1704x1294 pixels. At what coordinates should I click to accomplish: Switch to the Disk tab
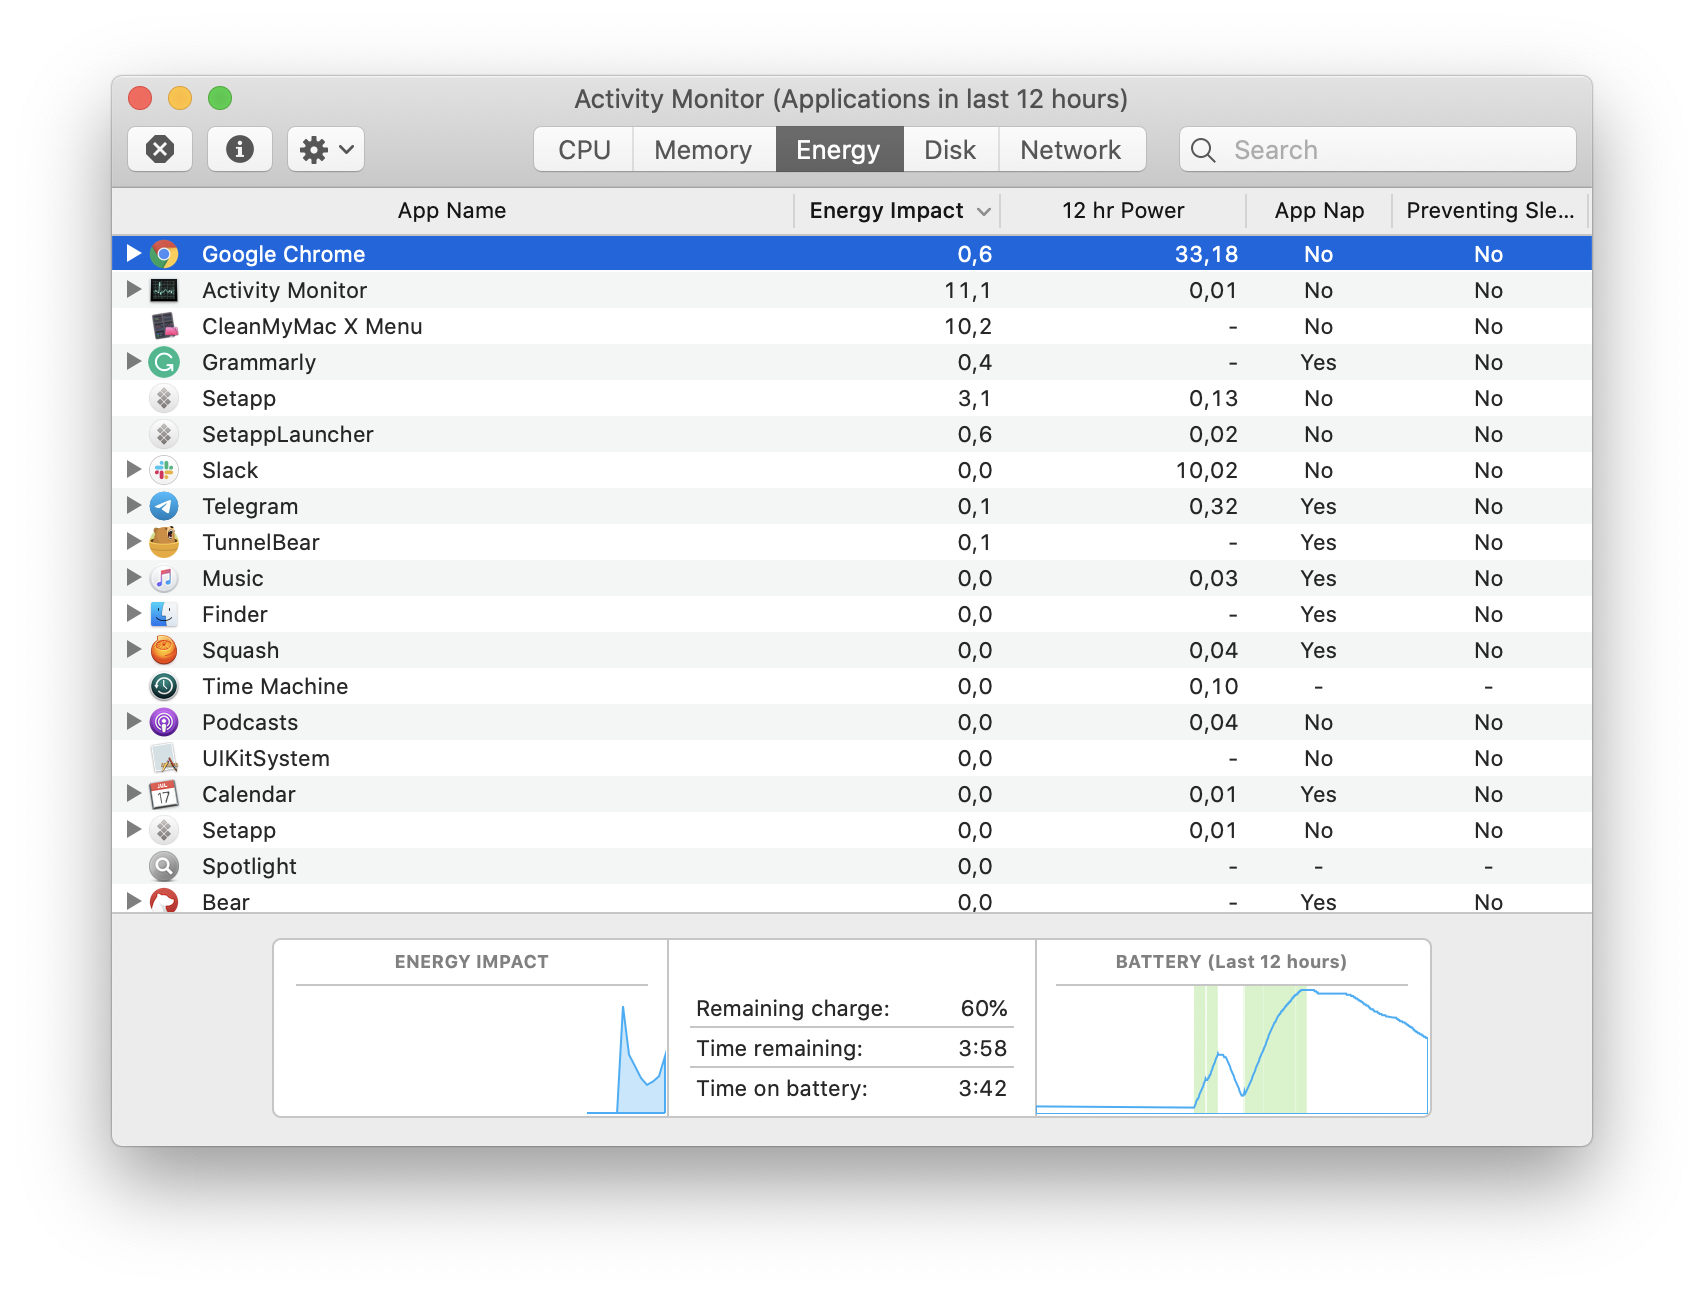[949, 149]
